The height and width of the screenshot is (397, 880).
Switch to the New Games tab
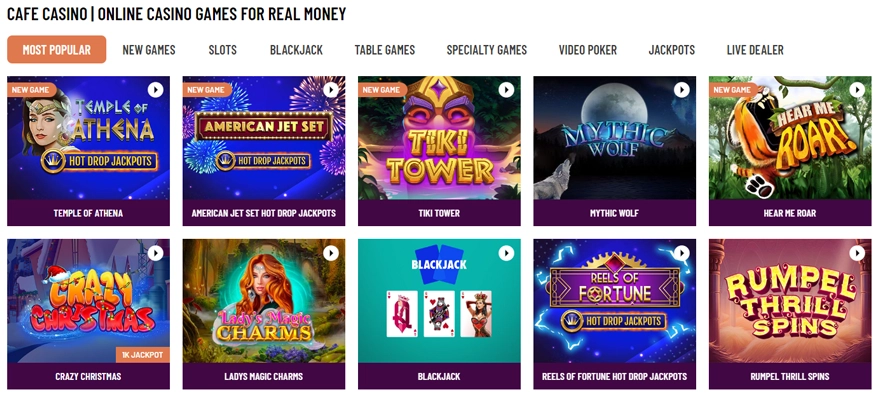tap(149, 50)
